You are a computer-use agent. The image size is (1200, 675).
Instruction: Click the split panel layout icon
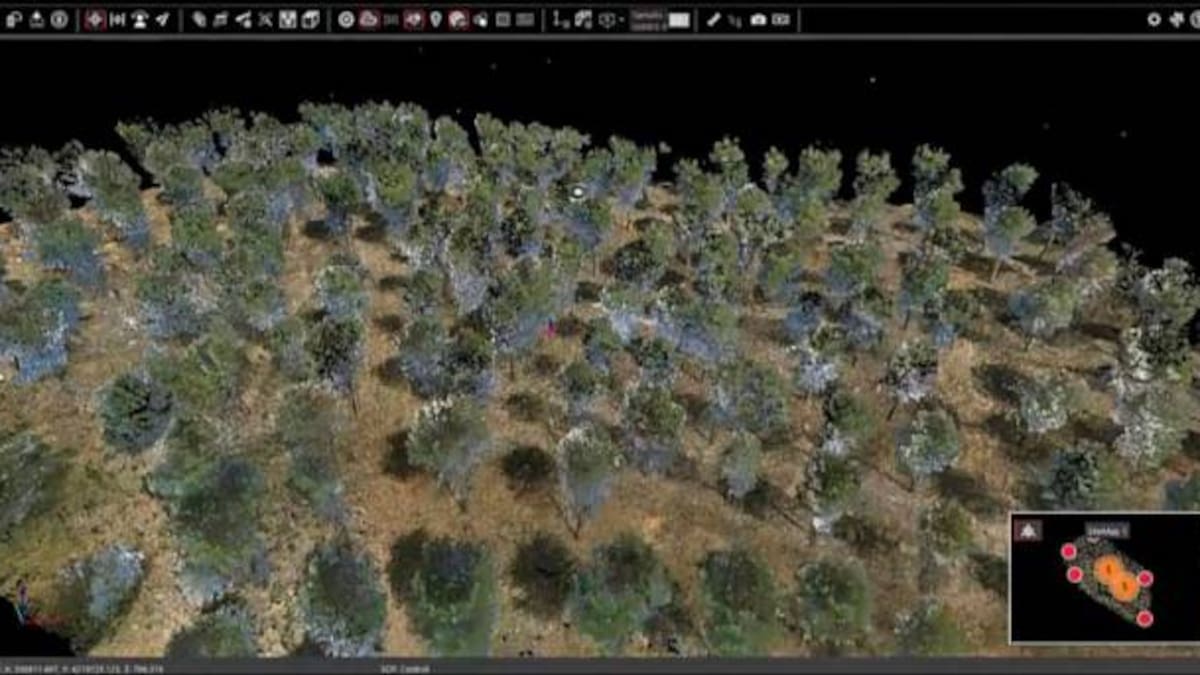pos(525,19)
